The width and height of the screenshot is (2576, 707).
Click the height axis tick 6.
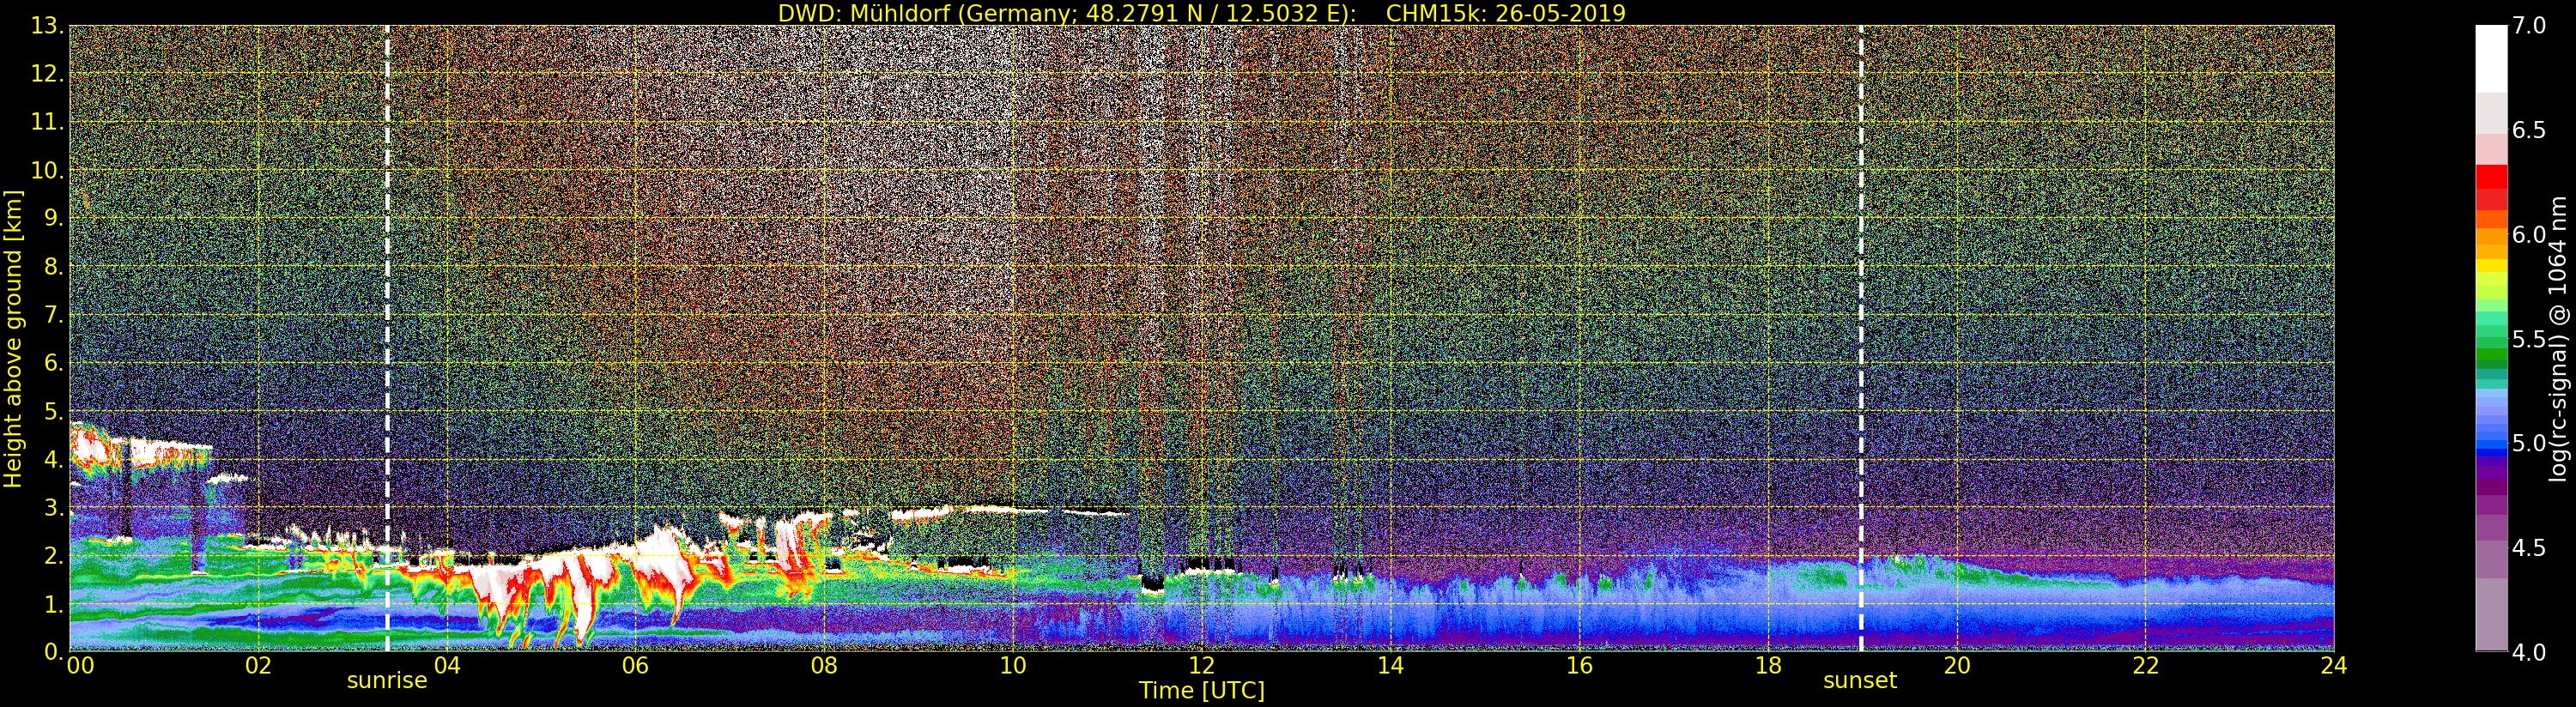coord(53,363)
